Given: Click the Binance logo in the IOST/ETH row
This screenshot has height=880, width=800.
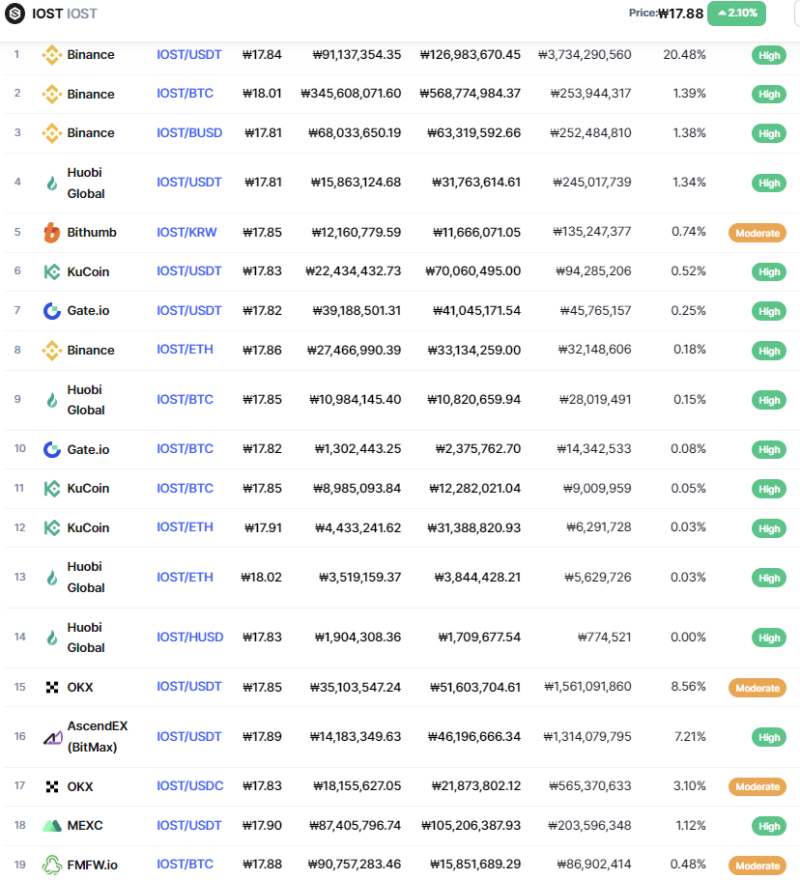Looking at the screenshot, I should point(52,350).
